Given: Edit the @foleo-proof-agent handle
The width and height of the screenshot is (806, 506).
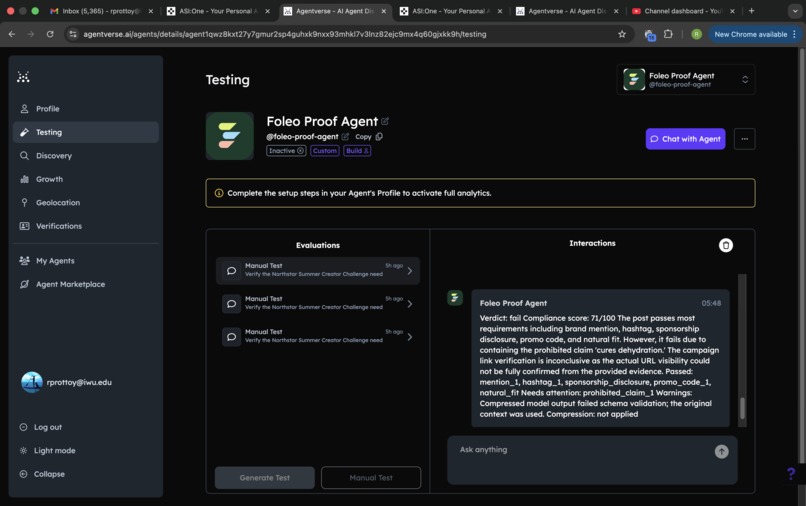Looking at the screenshot, I should coord(345,137).
